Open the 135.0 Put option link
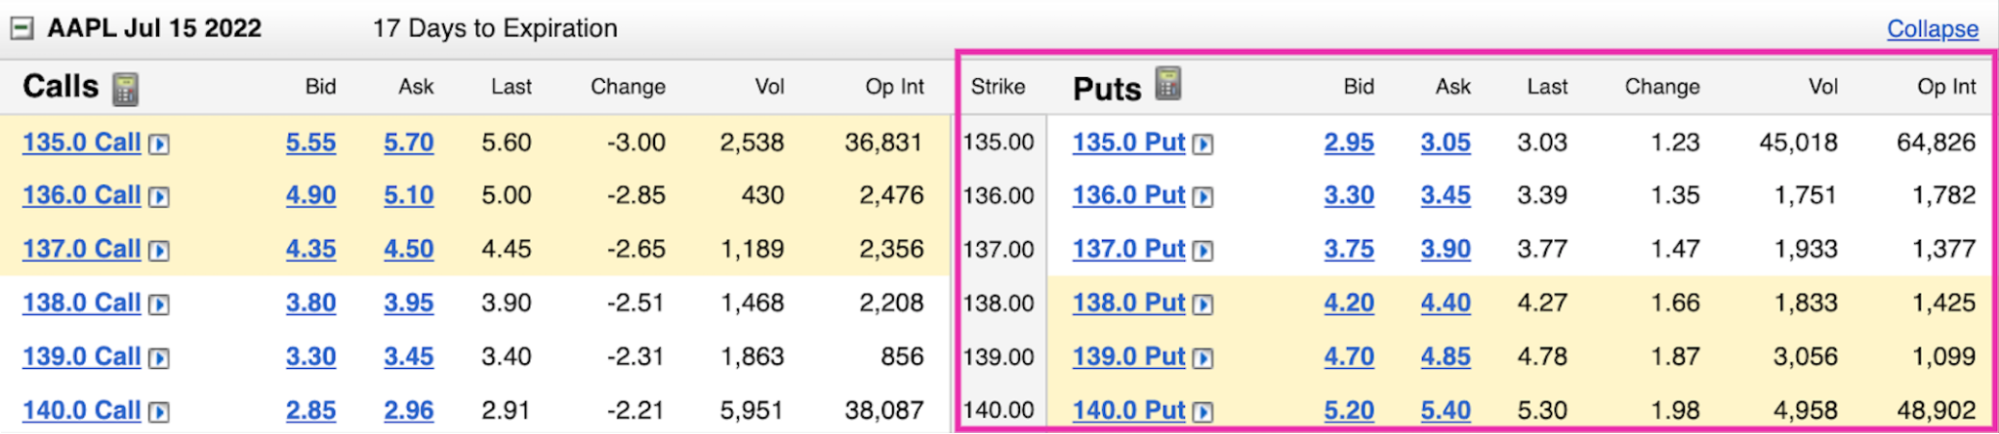Image resolution: width=1999 pixels, height=434 pixels. click(1128, 143)
